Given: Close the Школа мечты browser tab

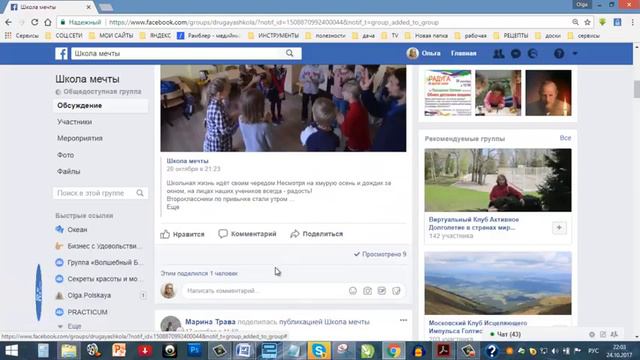Looking at the screenshot, I should pyautogui.click(x=89, y=7).
